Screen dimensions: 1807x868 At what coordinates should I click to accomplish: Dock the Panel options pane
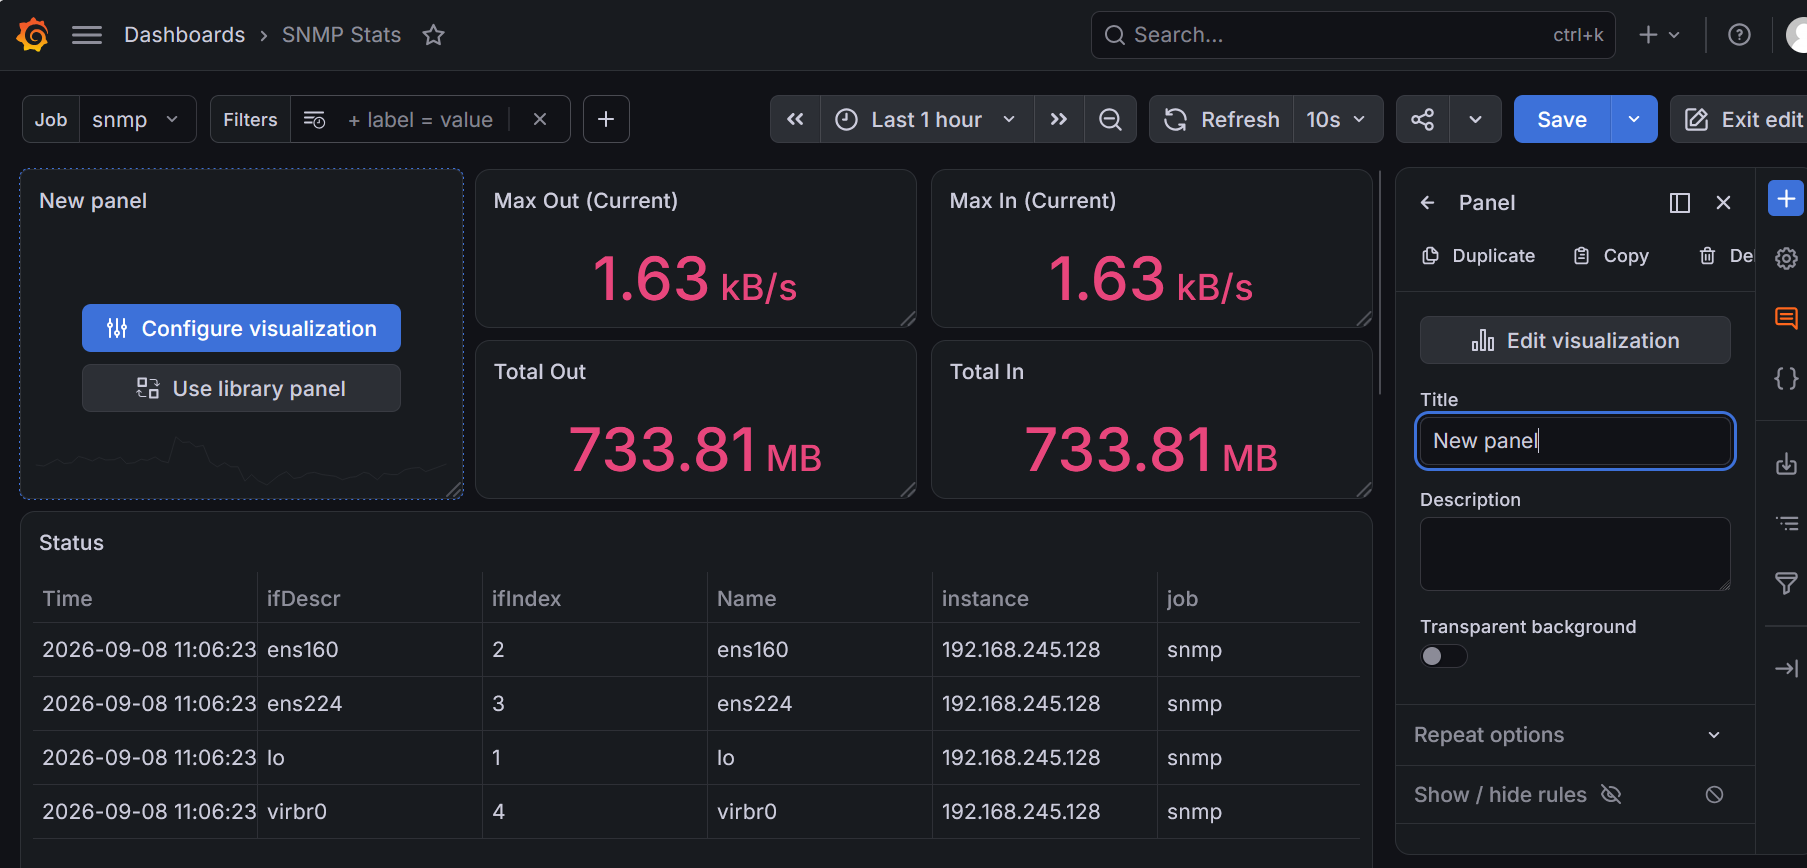[x=1680, y=203]
